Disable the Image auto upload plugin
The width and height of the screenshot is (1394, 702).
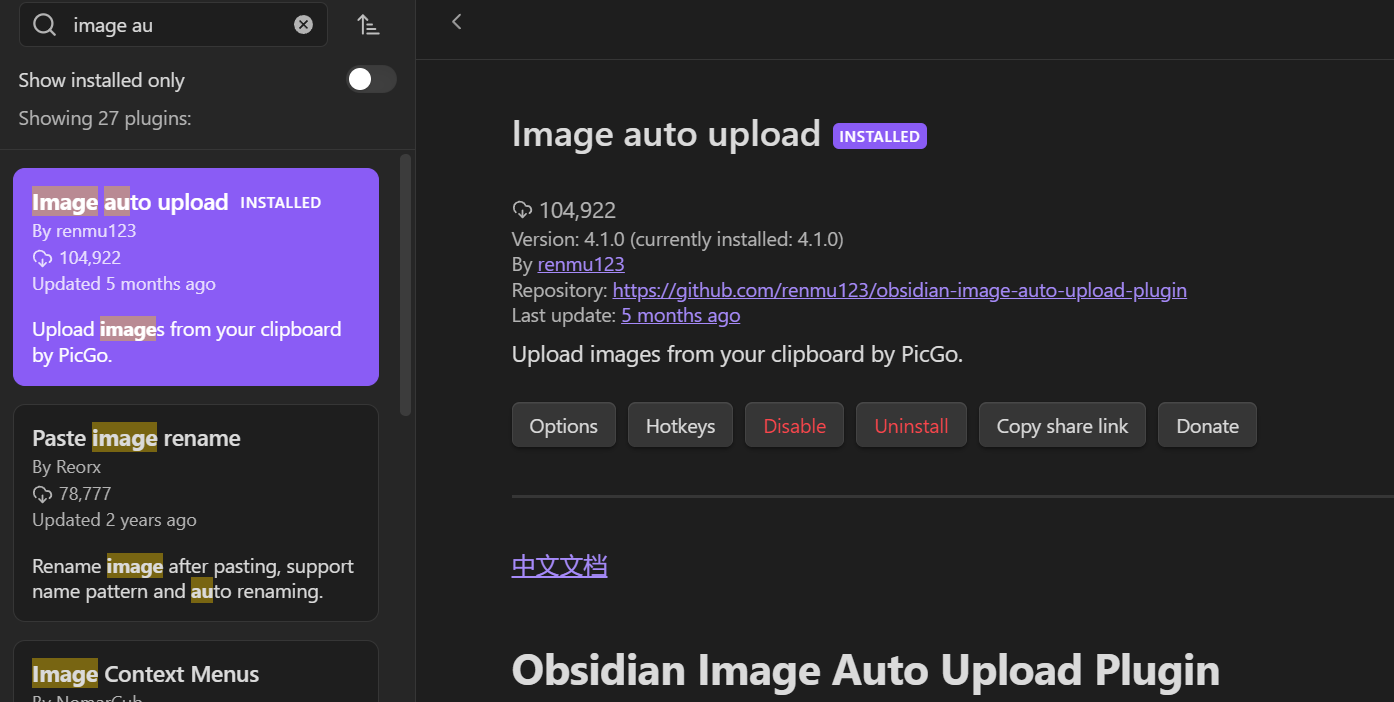pos(794,426)
